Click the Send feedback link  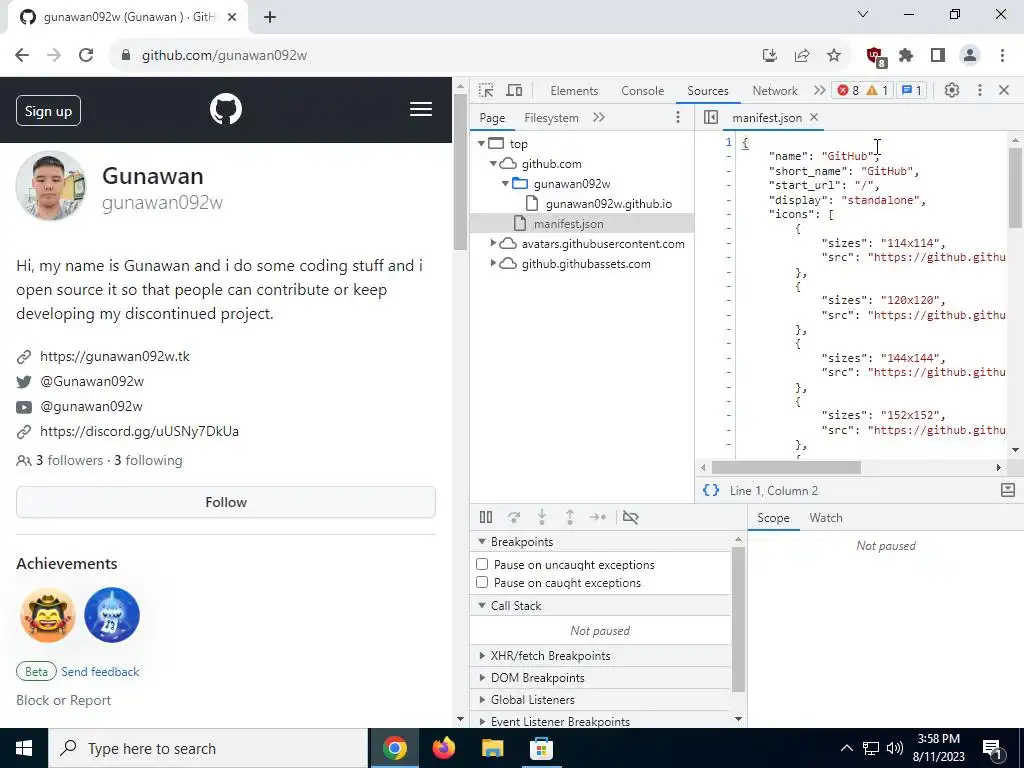[x=100, y=671]
